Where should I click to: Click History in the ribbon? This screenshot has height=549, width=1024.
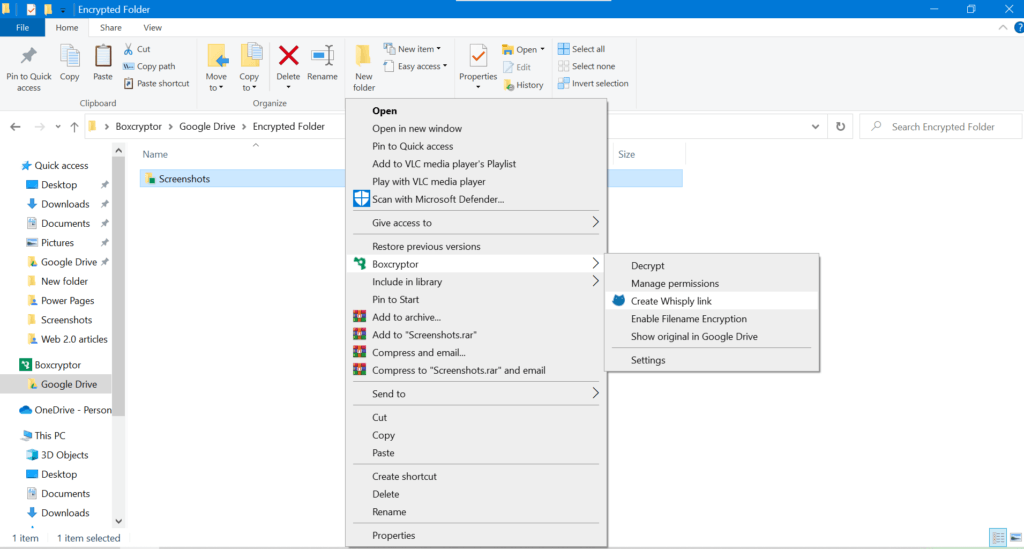(524, 85)
